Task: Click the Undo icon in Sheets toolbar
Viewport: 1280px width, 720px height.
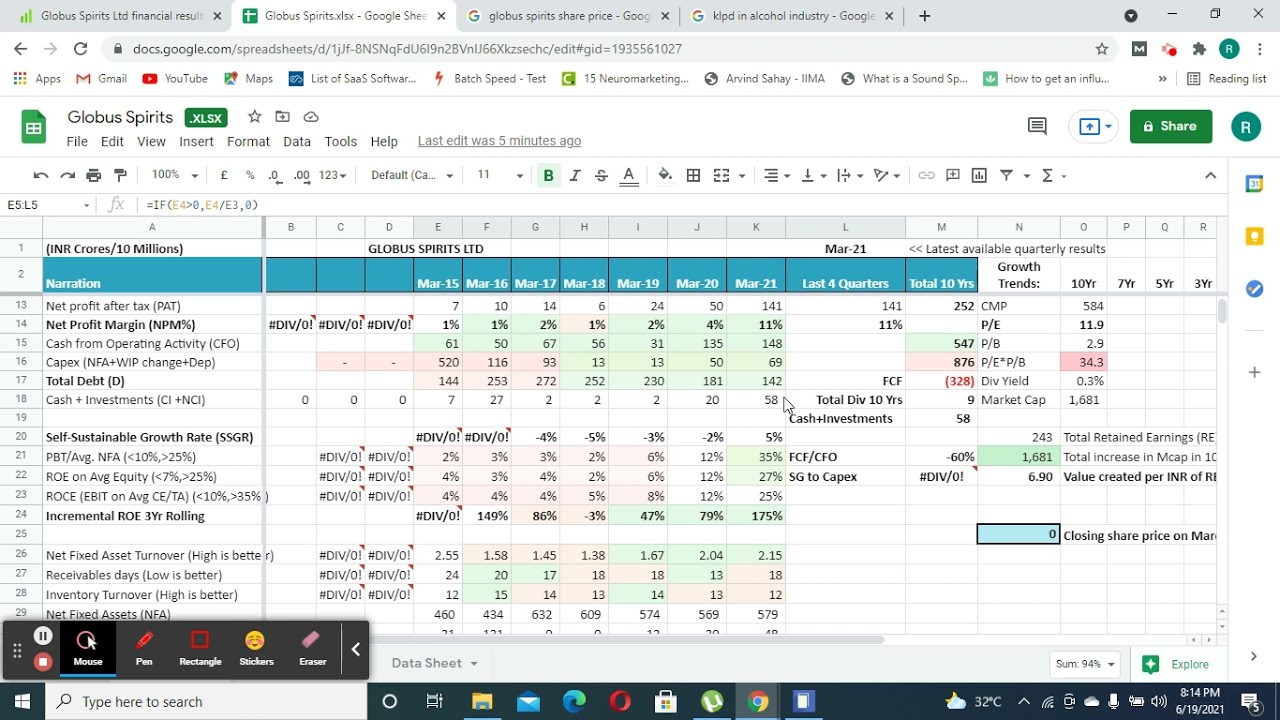Action: [41, 175]
